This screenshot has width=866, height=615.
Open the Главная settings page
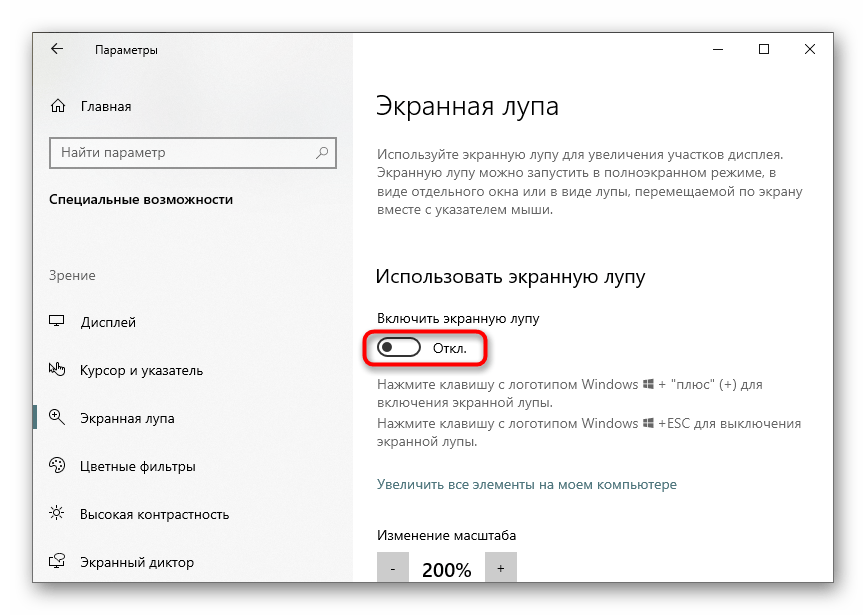coord(106,107)
